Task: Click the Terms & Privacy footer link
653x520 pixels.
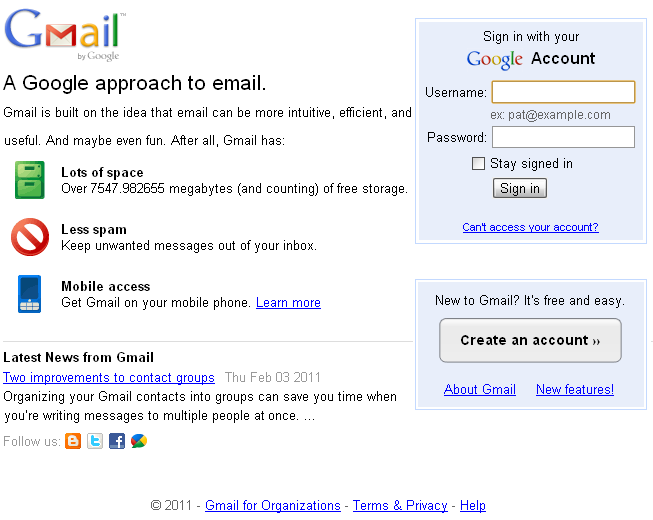Action: pyautogui.click(x=400, y=506)
